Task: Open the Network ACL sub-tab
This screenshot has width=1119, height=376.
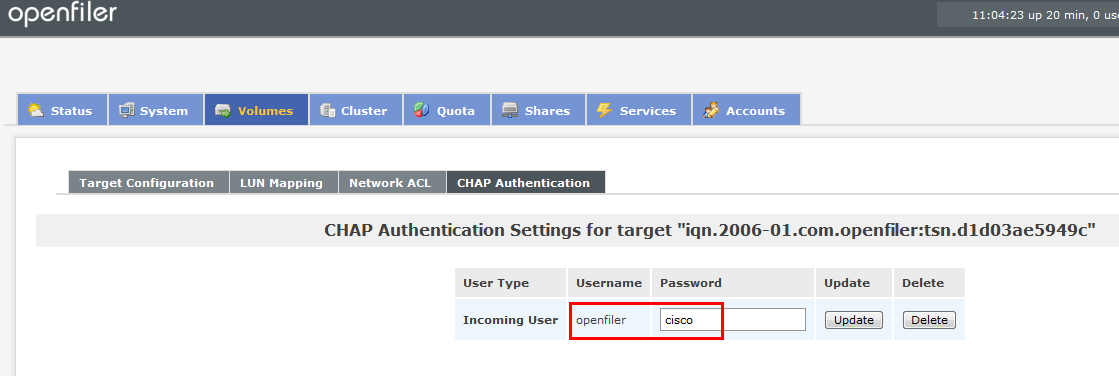Action: (x=392, y=183)
